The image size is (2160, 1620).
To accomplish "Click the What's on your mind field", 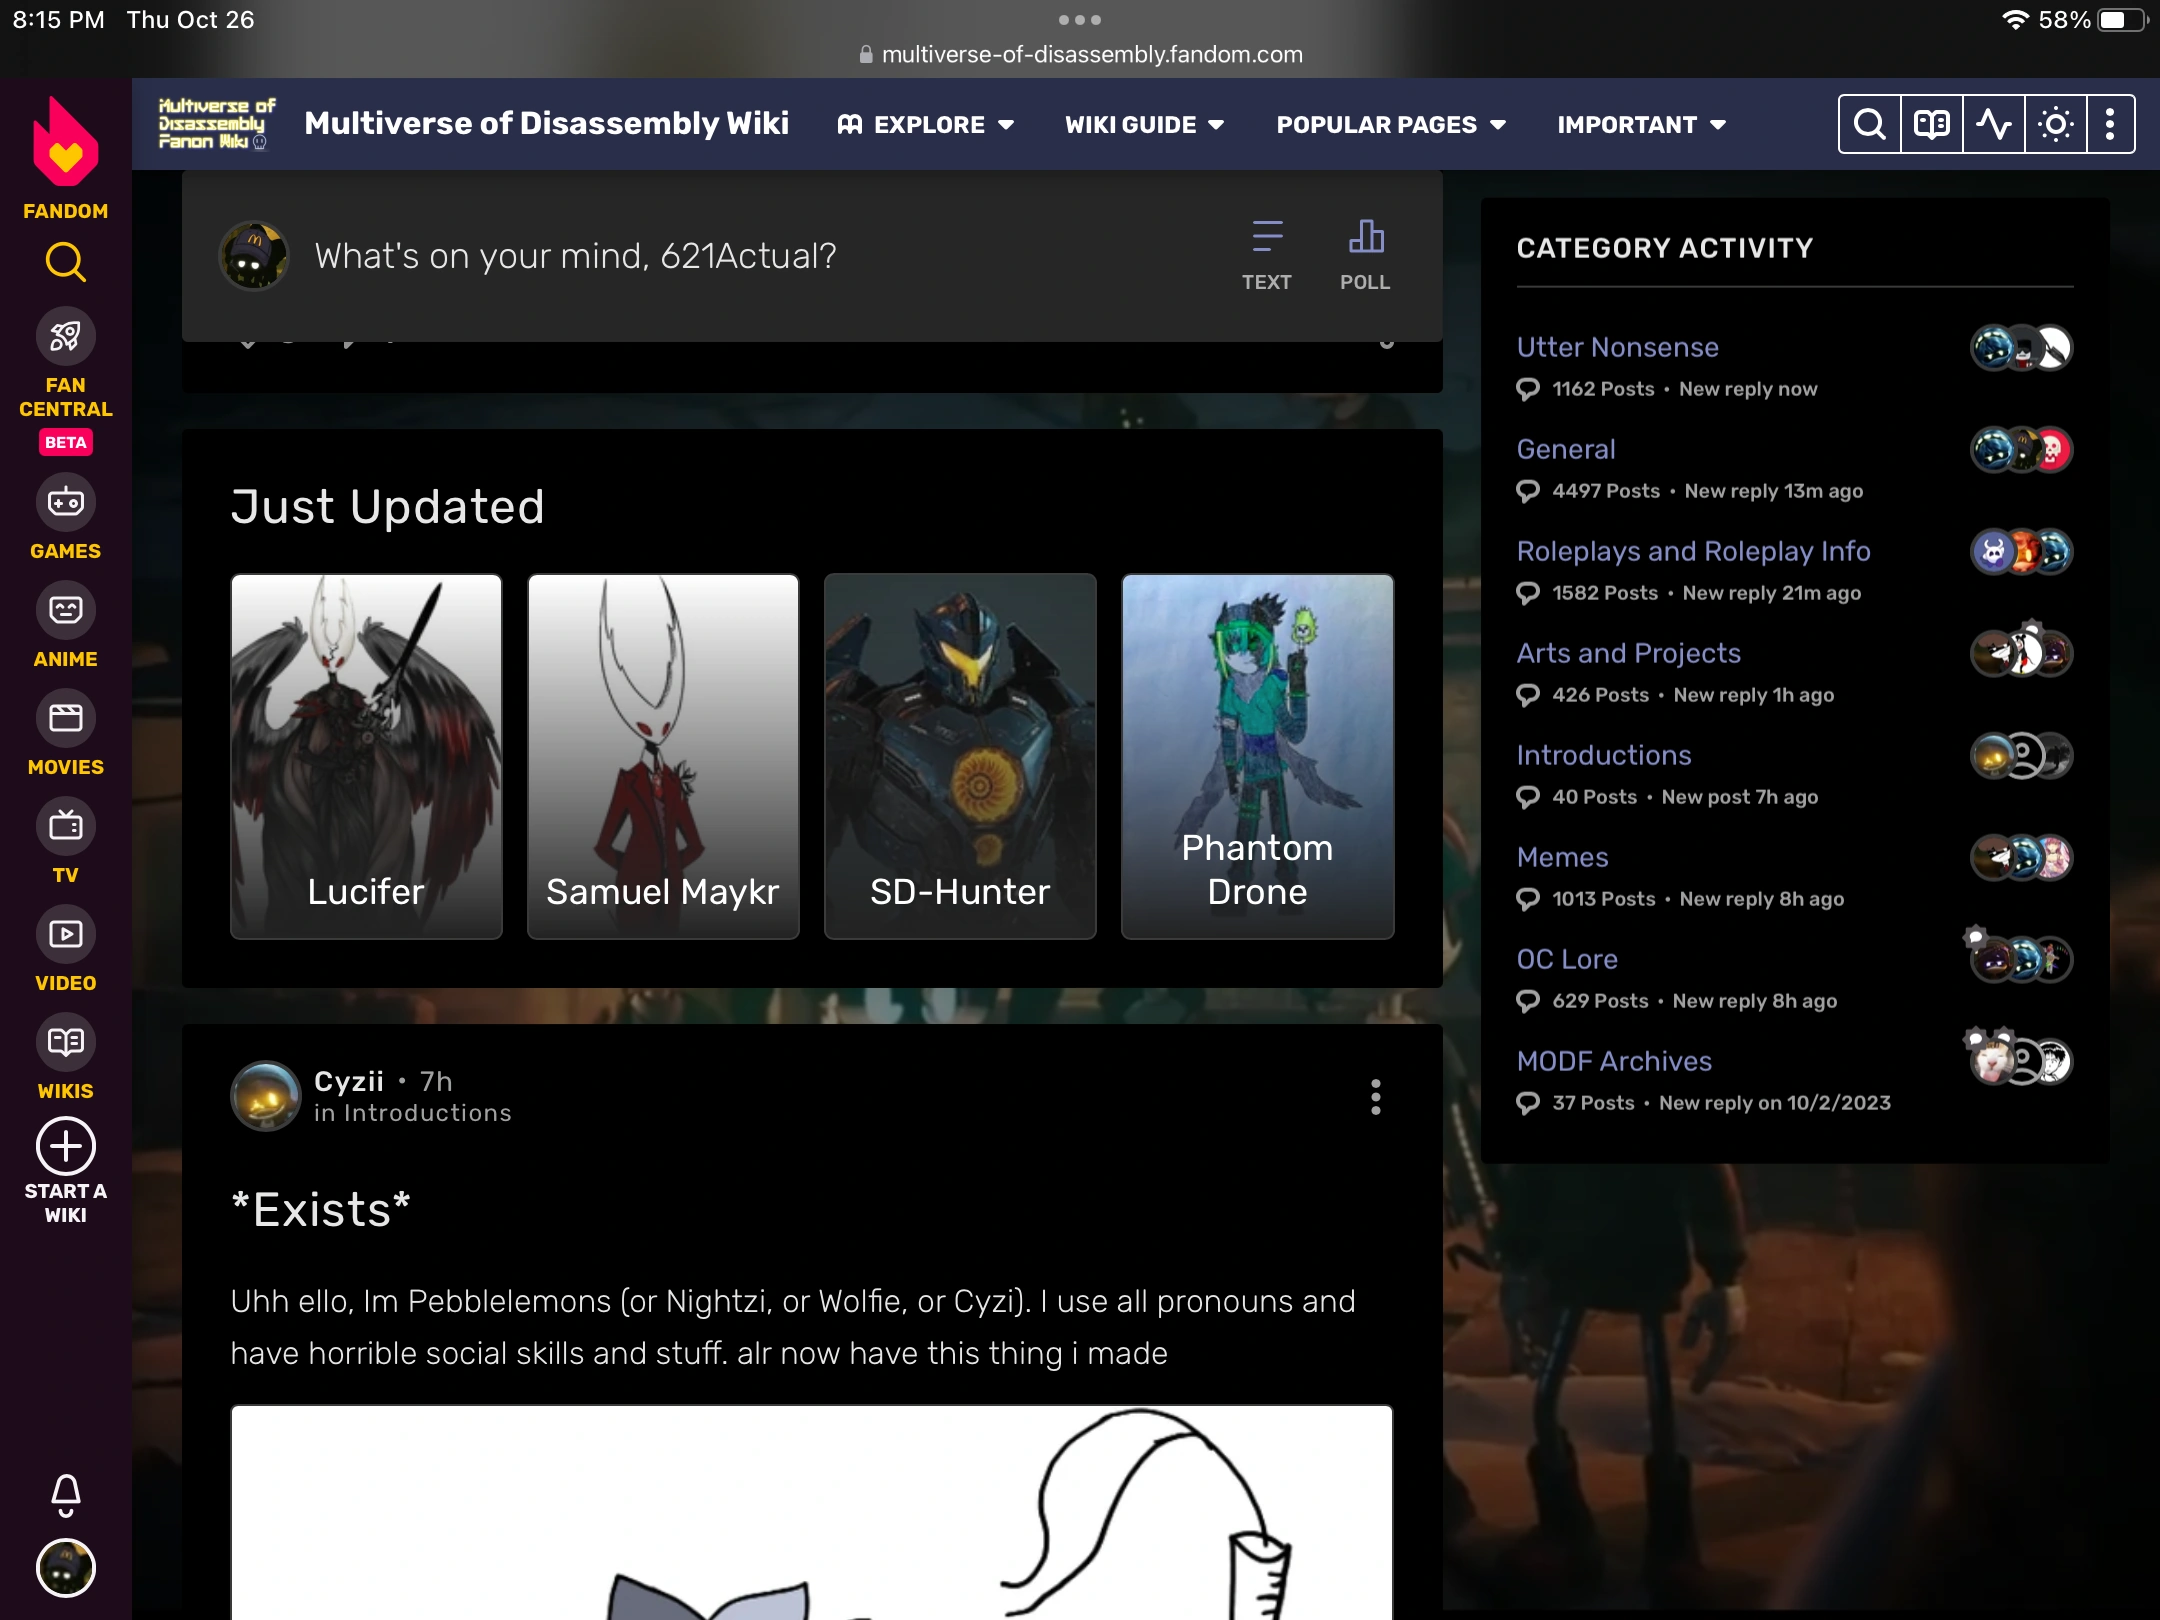I will coord(575,256).
